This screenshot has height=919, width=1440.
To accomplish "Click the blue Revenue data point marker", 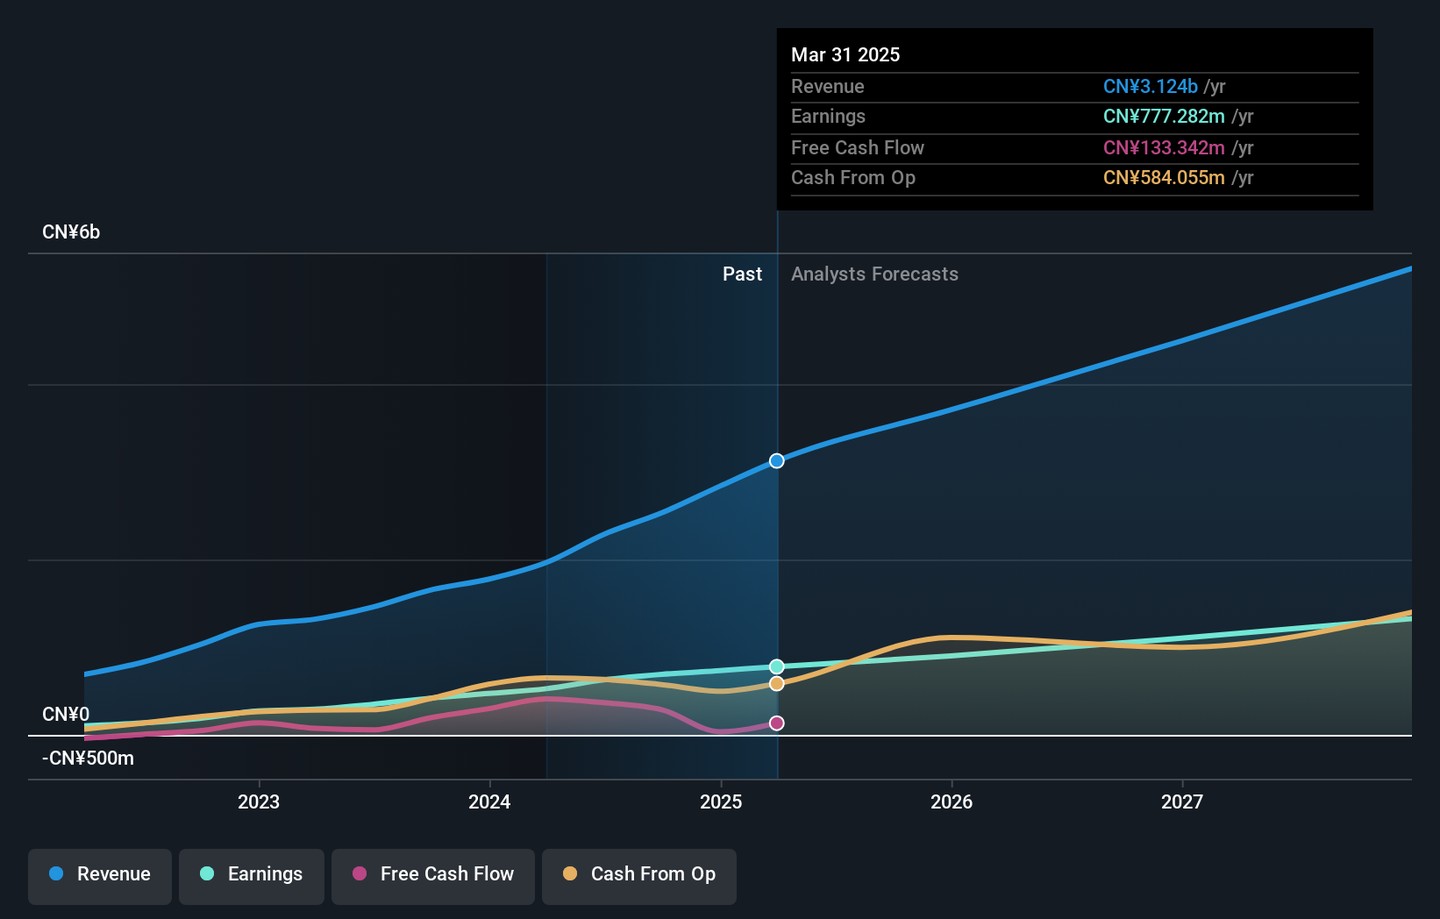I will 777,461.
